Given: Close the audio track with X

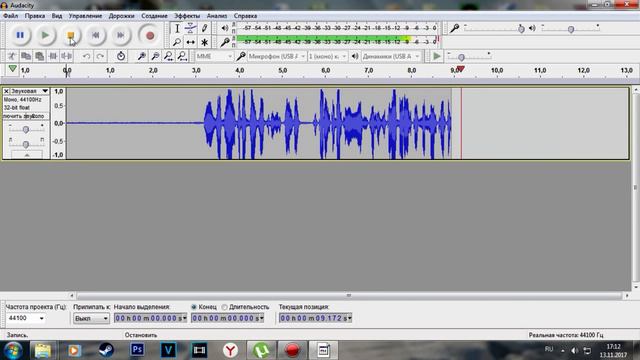Looking at the screenshot, I should [6, 91].
